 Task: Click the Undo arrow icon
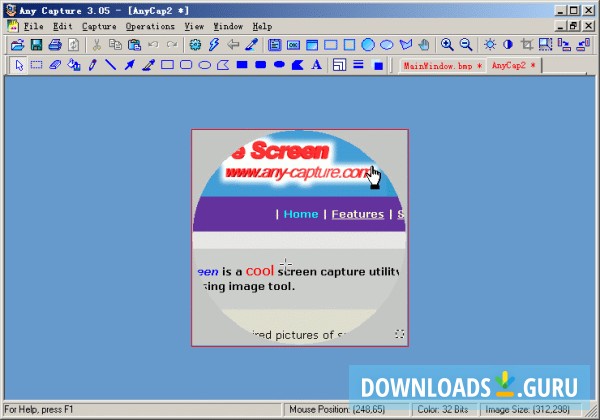click(x=153, y=45)
